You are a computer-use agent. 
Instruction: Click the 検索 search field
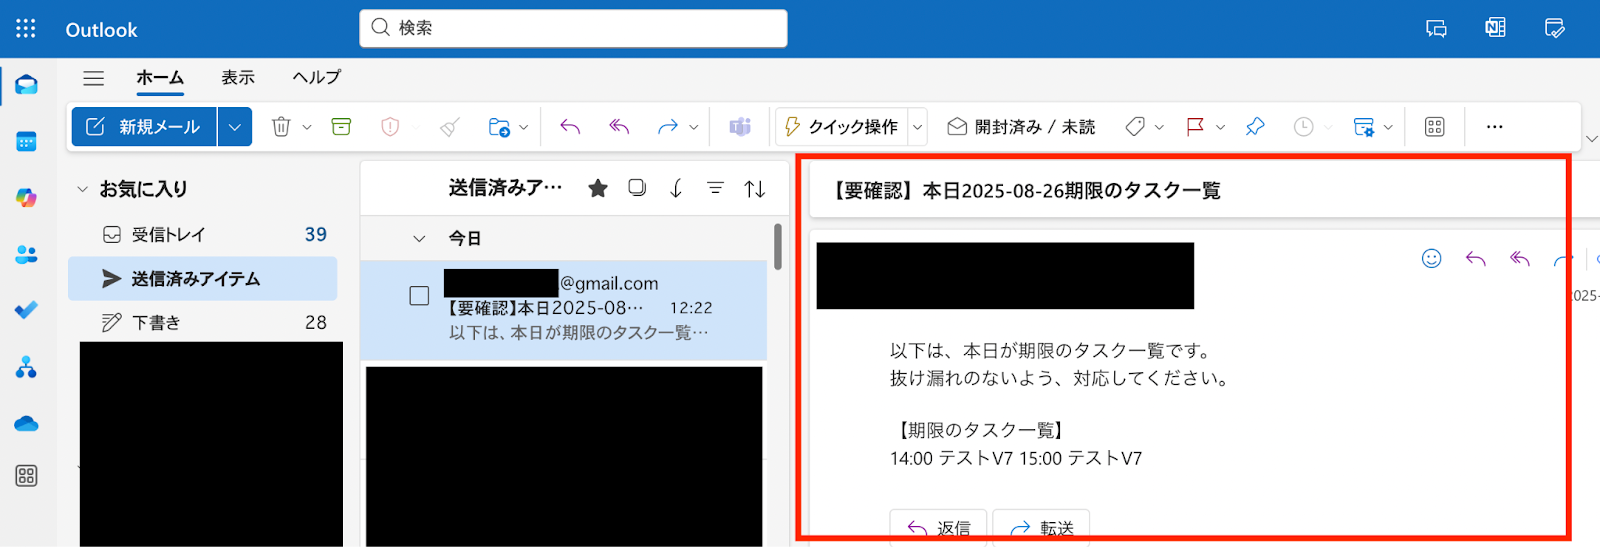click(573, 28)
